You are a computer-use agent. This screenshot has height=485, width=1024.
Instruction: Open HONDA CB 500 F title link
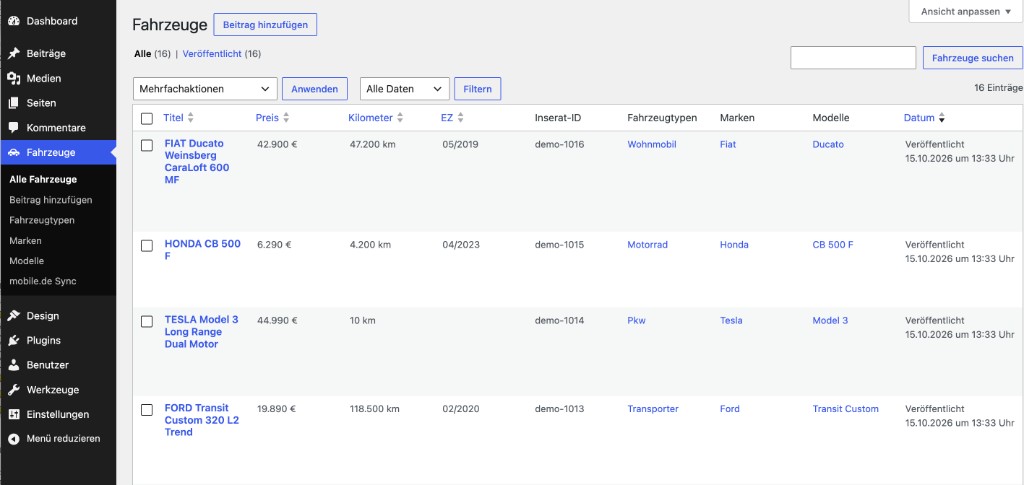(x=202, y=250)
